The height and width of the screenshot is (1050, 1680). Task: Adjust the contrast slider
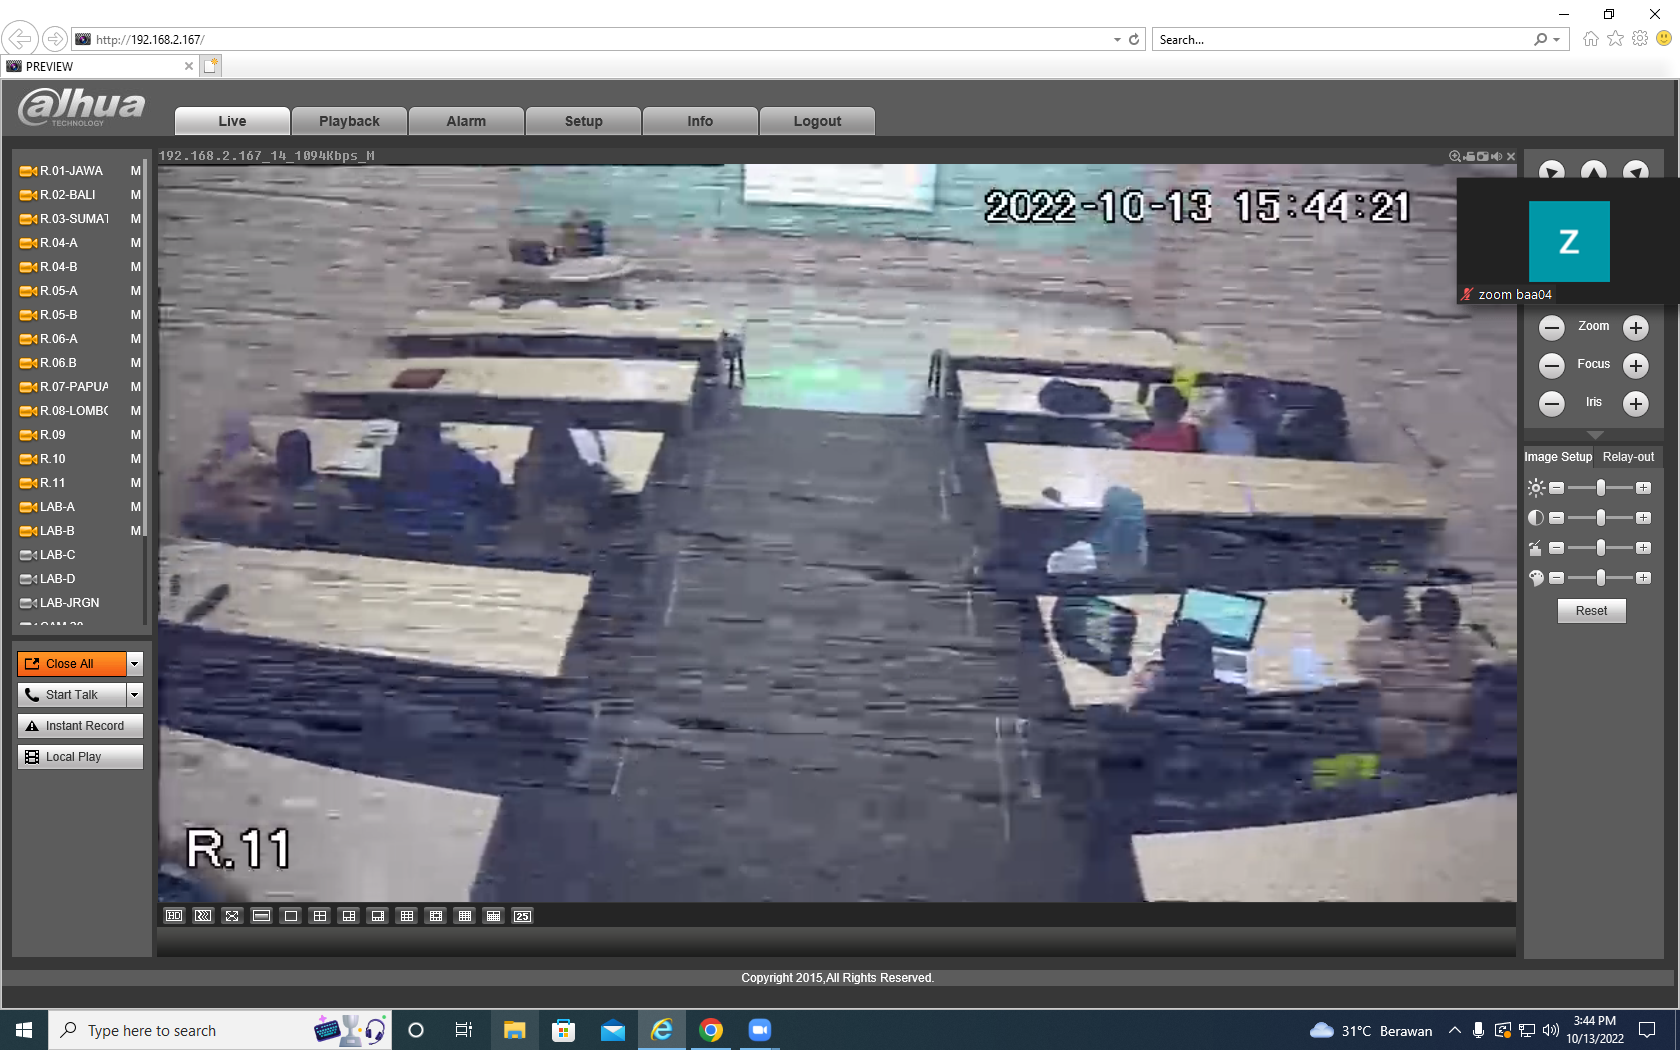[1600, 518]
